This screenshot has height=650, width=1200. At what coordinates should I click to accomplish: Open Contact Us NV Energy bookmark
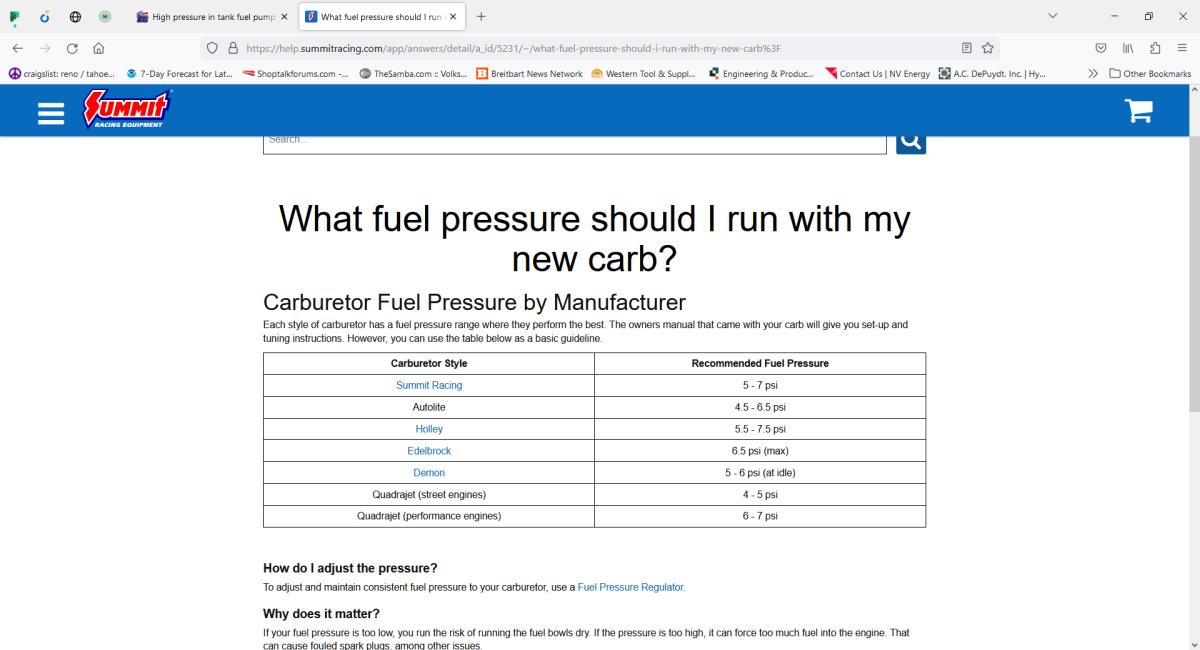878,74
